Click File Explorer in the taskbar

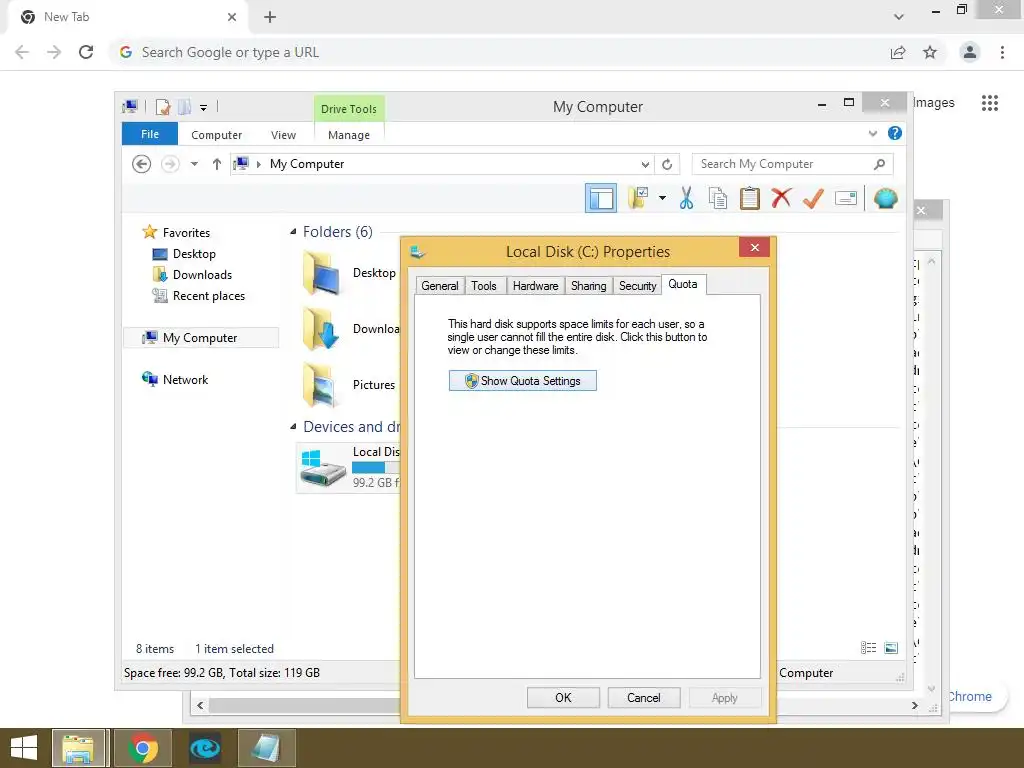[x=78, y=748]
